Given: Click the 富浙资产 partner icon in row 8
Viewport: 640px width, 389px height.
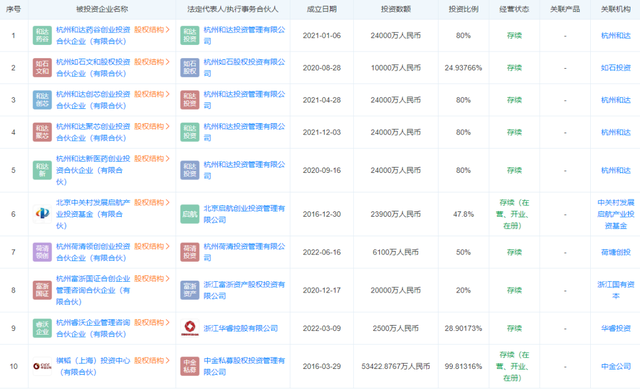Looking at the screenshot, I should (x=190, y=290).
